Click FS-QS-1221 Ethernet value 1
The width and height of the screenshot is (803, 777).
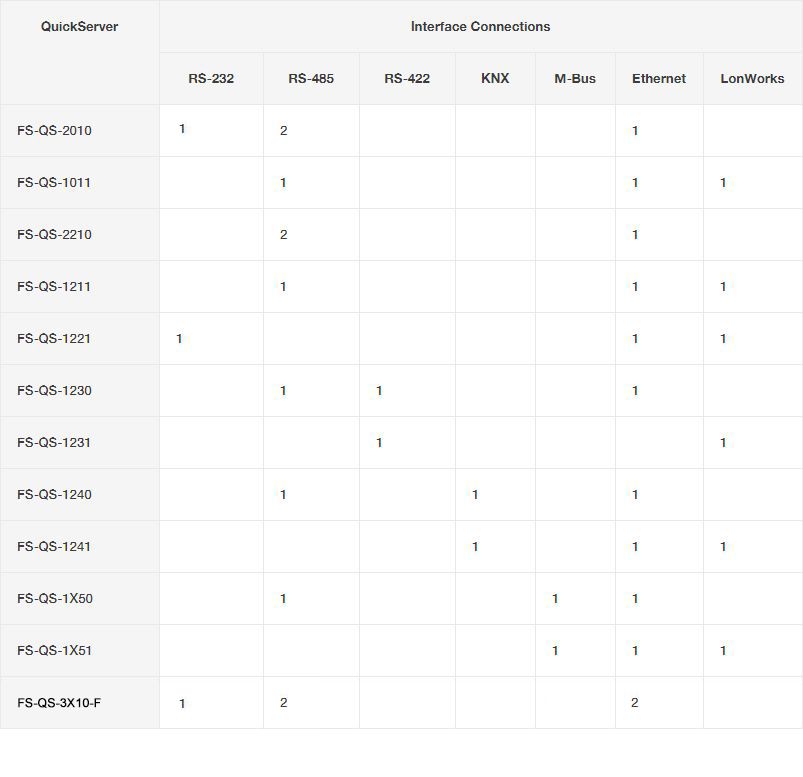coord(635,339)
